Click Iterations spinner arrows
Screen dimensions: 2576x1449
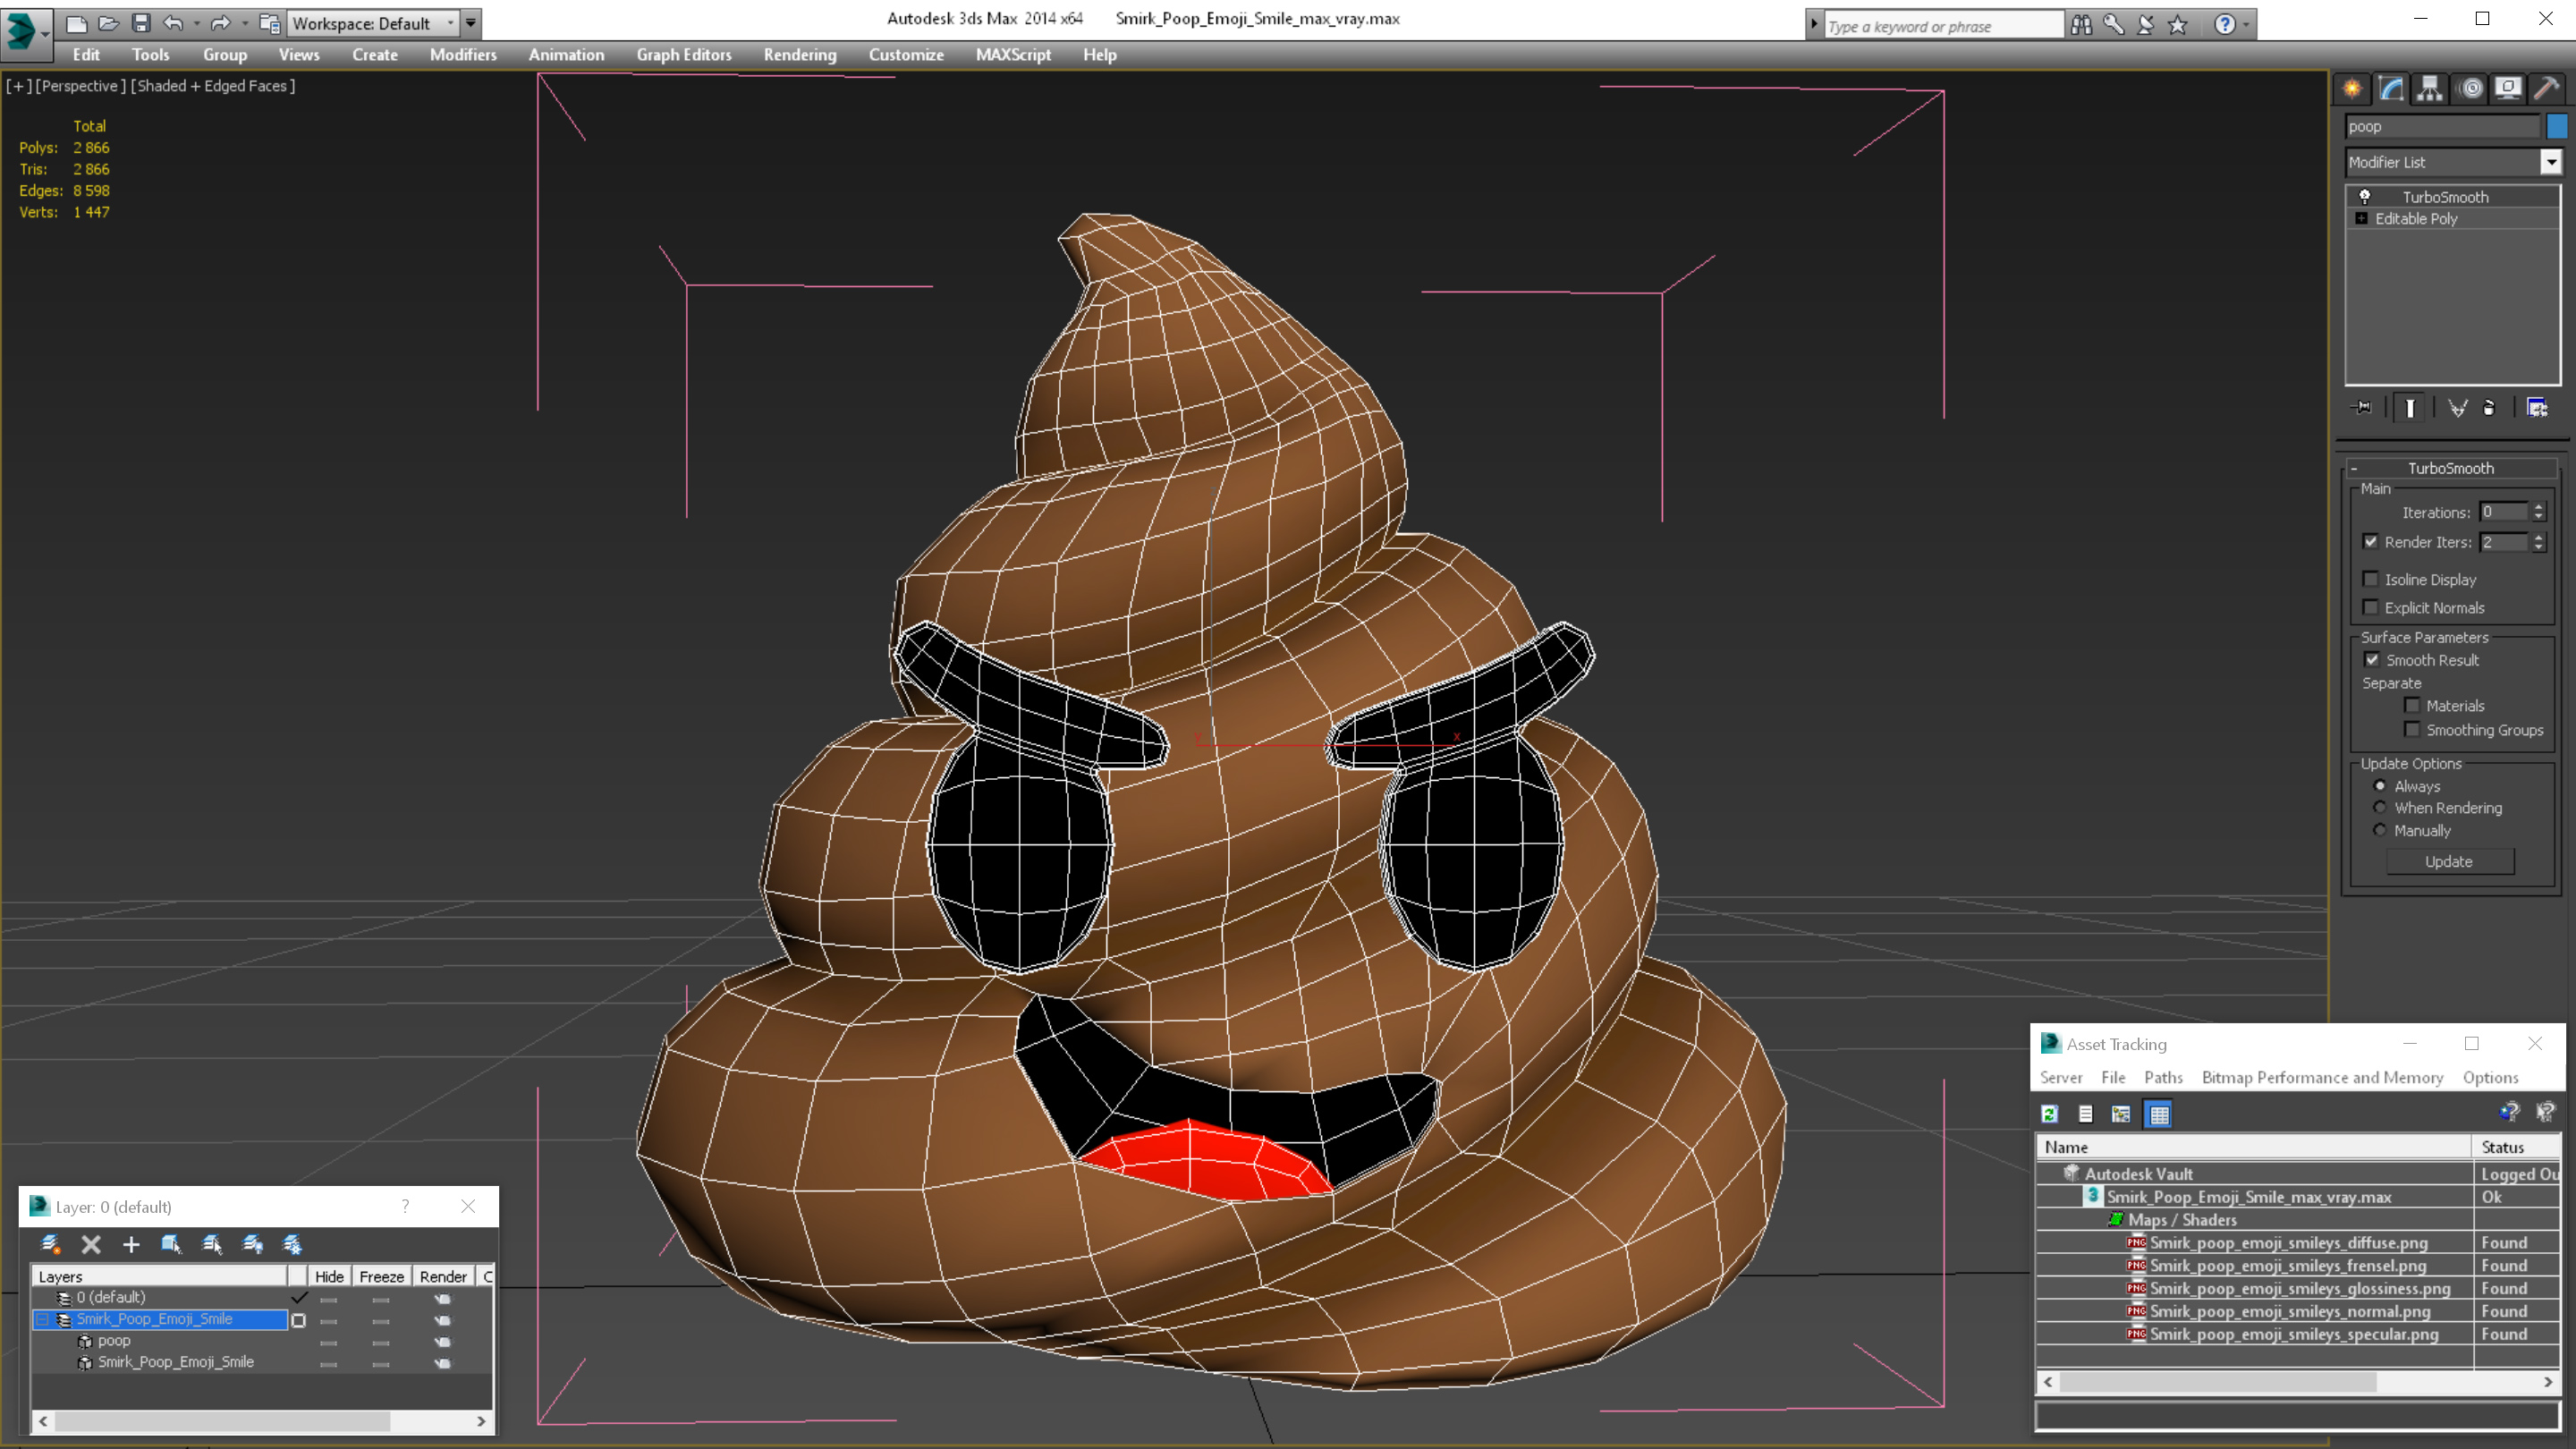pos(2538,512)
